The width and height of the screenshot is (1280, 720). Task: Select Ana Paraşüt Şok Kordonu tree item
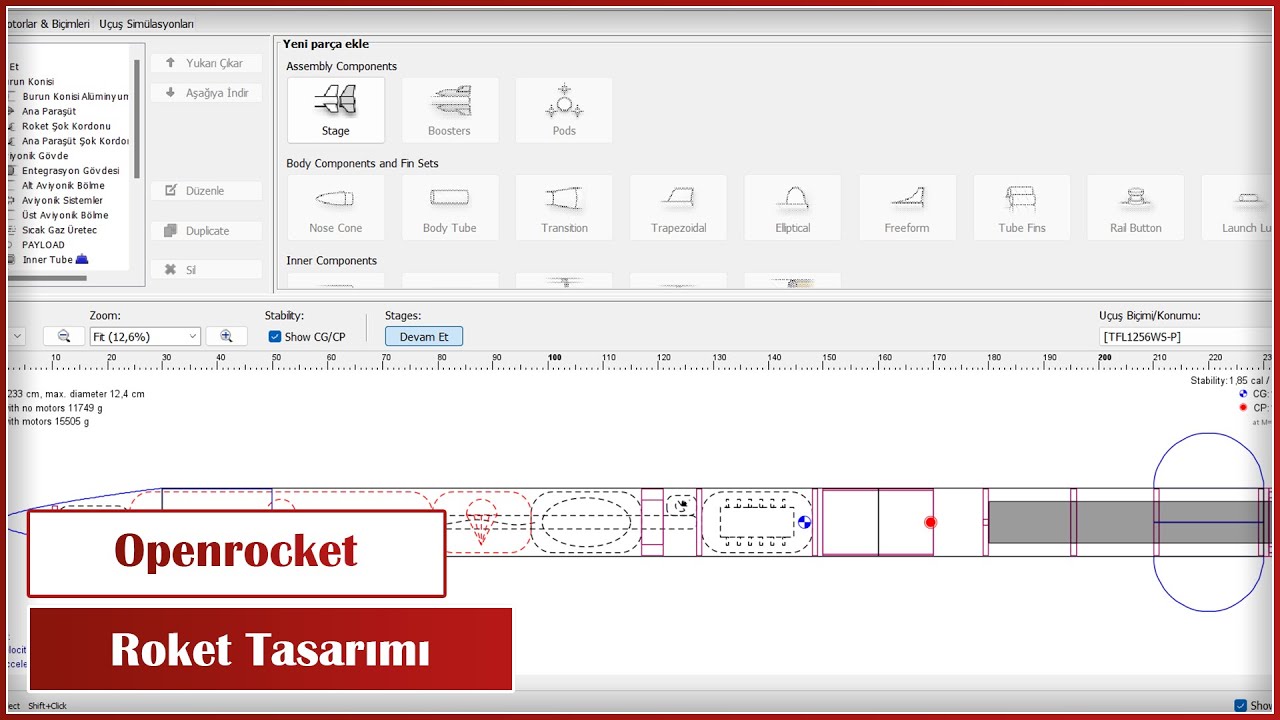tap(75, 141)
